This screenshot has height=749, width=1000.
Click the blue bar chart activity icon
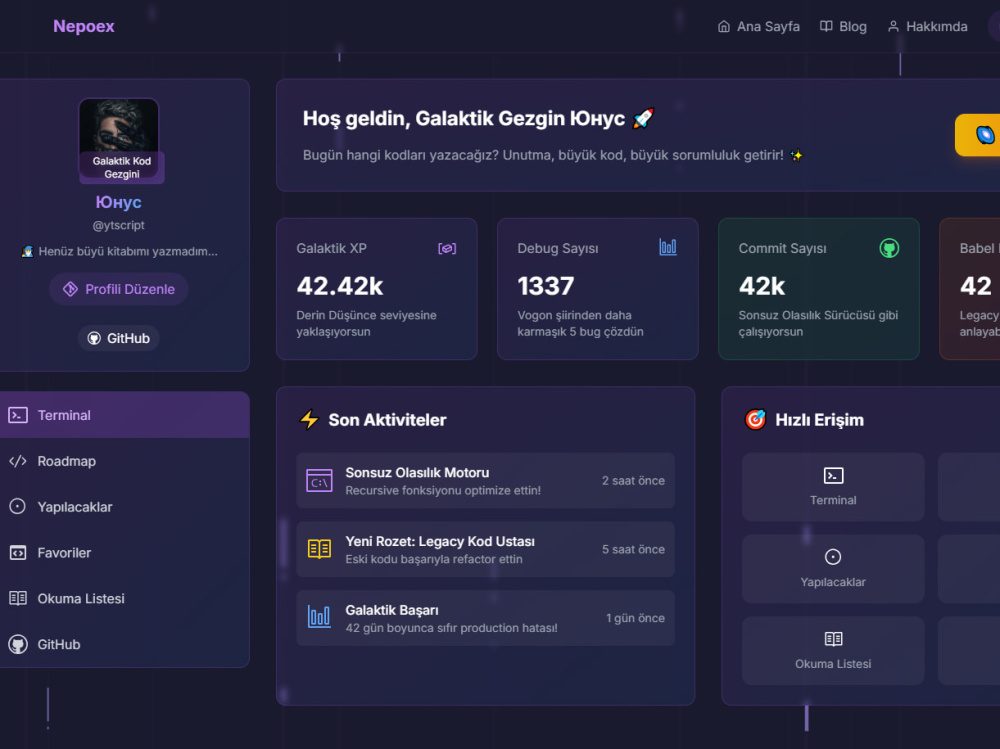(x=319, y=617)
